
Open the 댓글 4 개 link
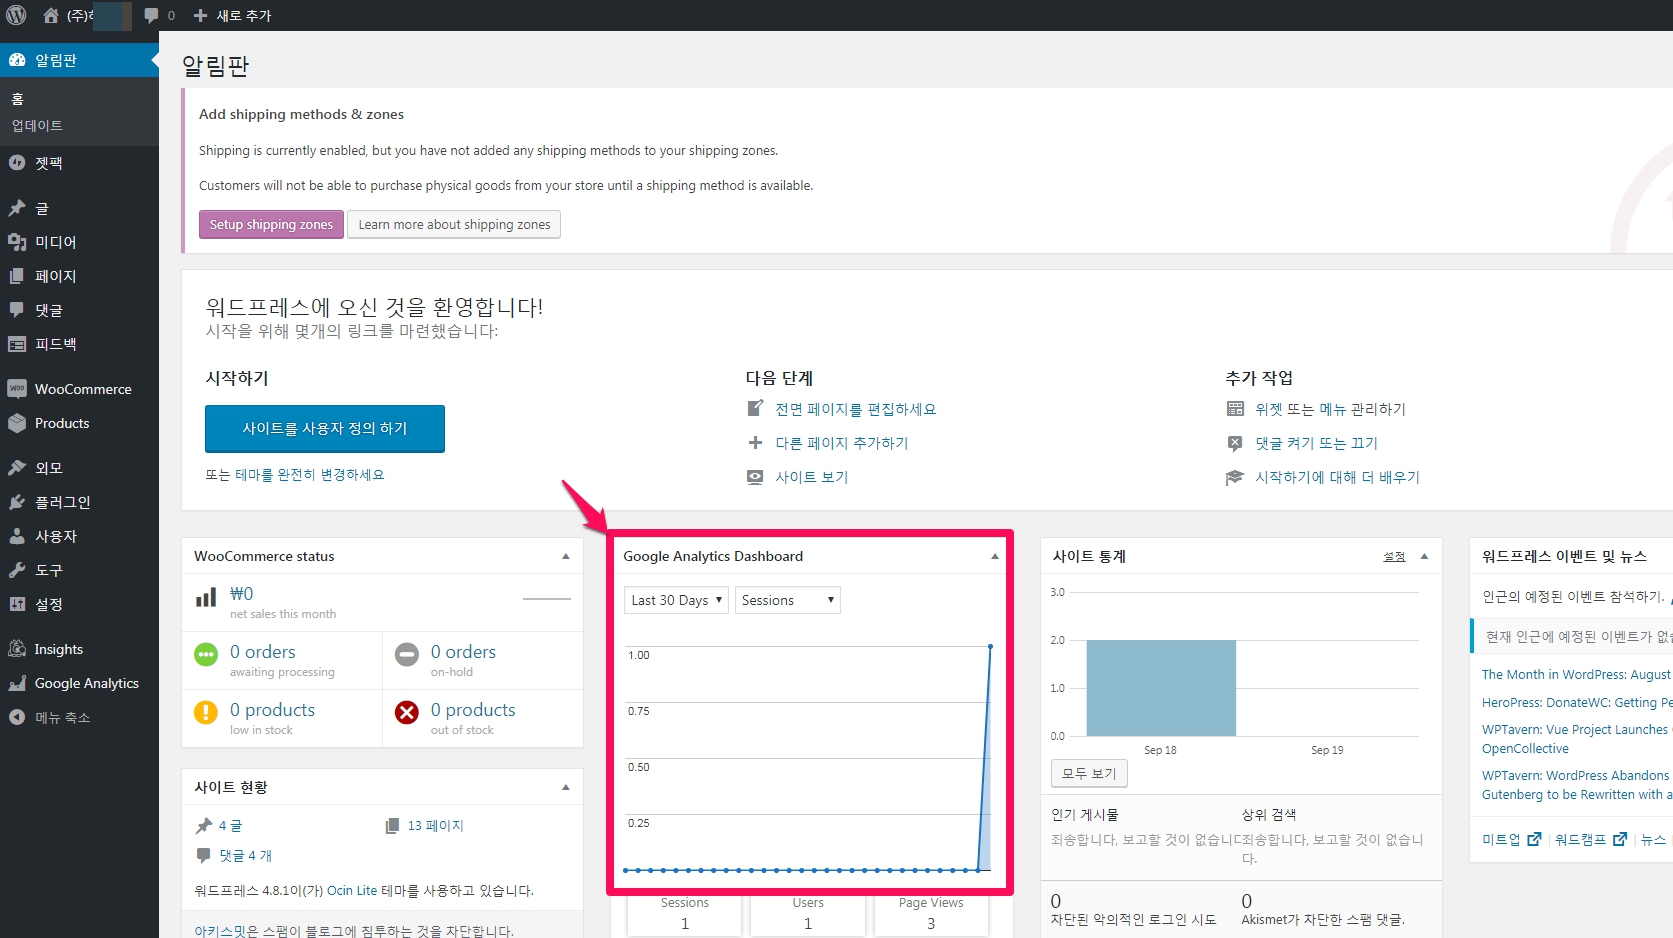246,856
